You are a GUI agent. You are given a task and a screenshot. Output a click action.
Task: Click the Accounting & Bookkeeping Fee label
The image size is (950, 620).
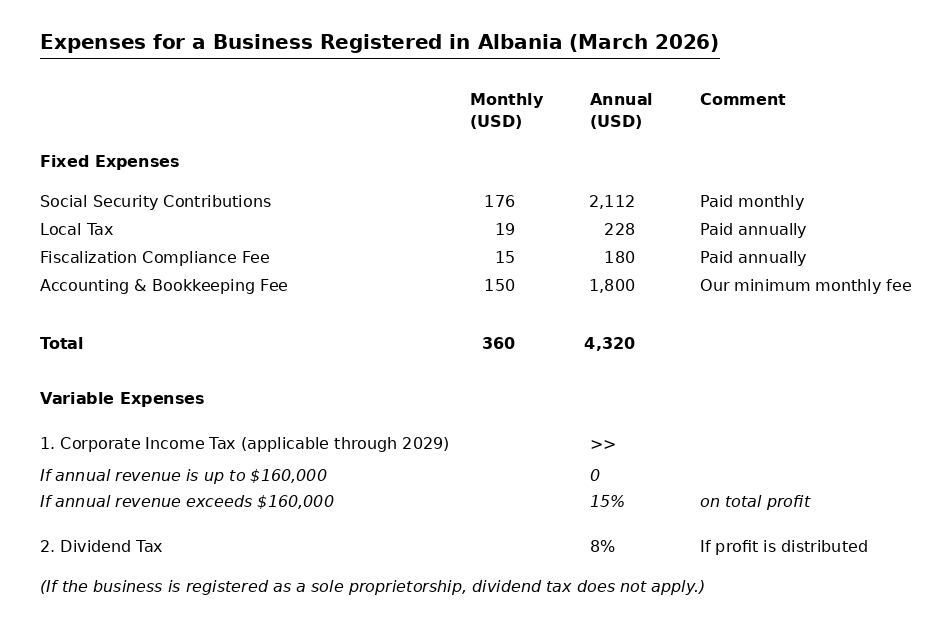(164, 285)
